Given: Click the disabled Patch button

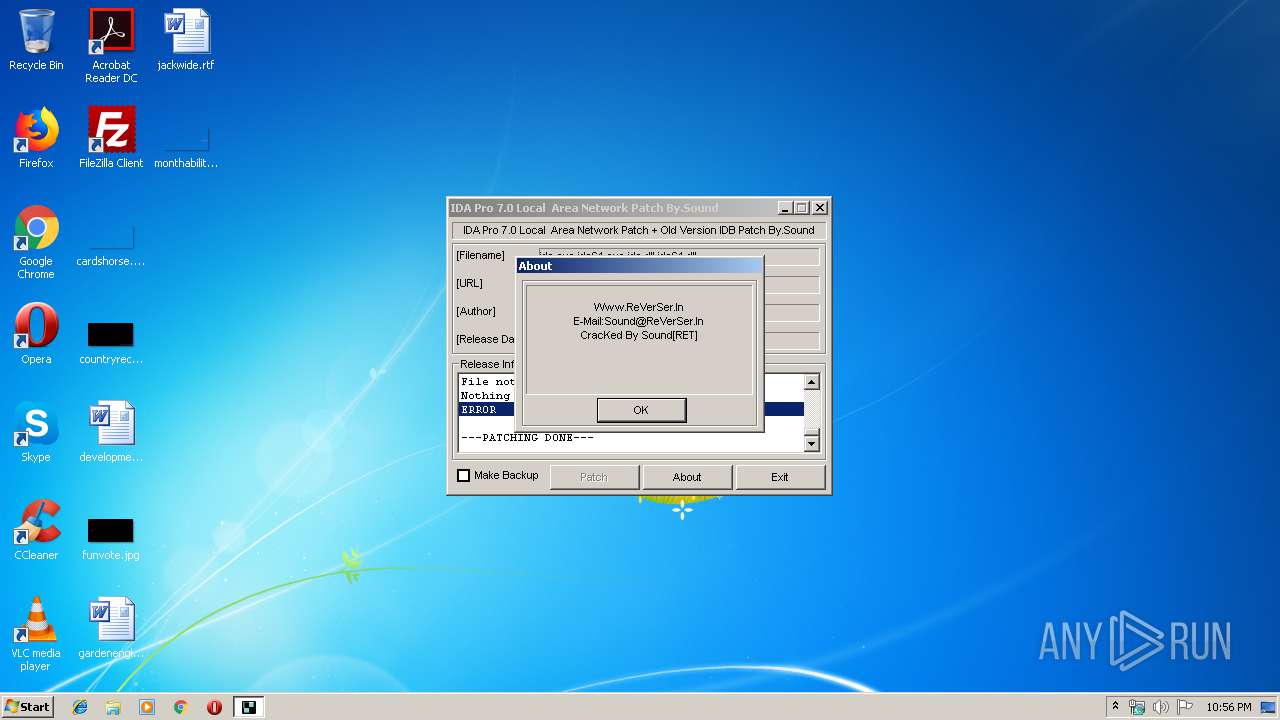Looking at the screenshot, I should (x=594, y=477).
